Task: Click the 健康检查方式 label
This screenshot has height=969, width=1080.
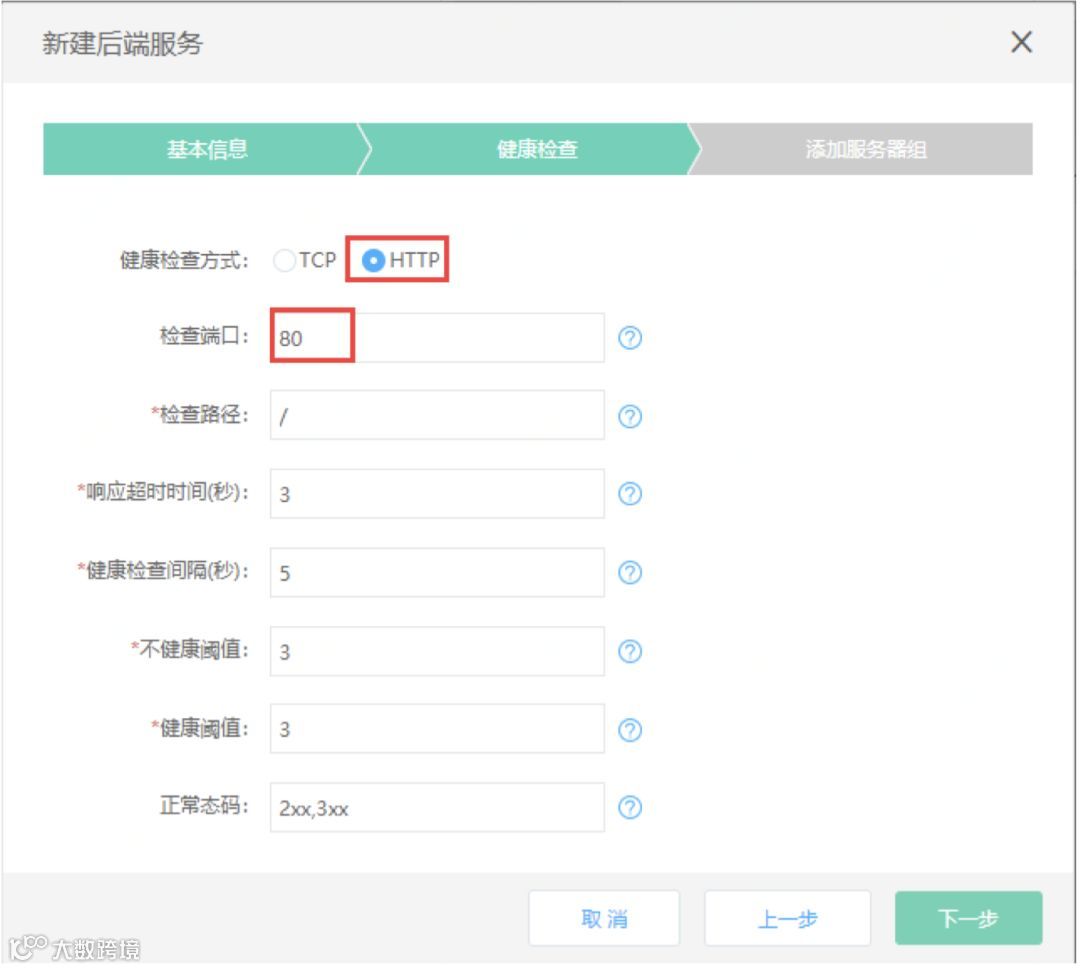Action: 184,260
